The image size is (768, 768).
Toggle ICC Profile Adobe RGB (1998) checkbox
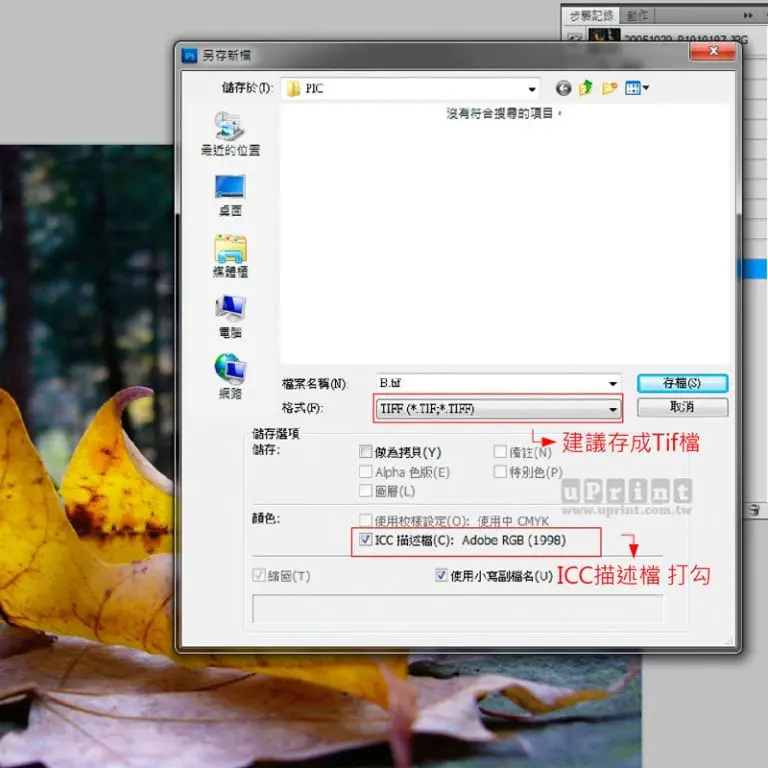click(365, 540)
